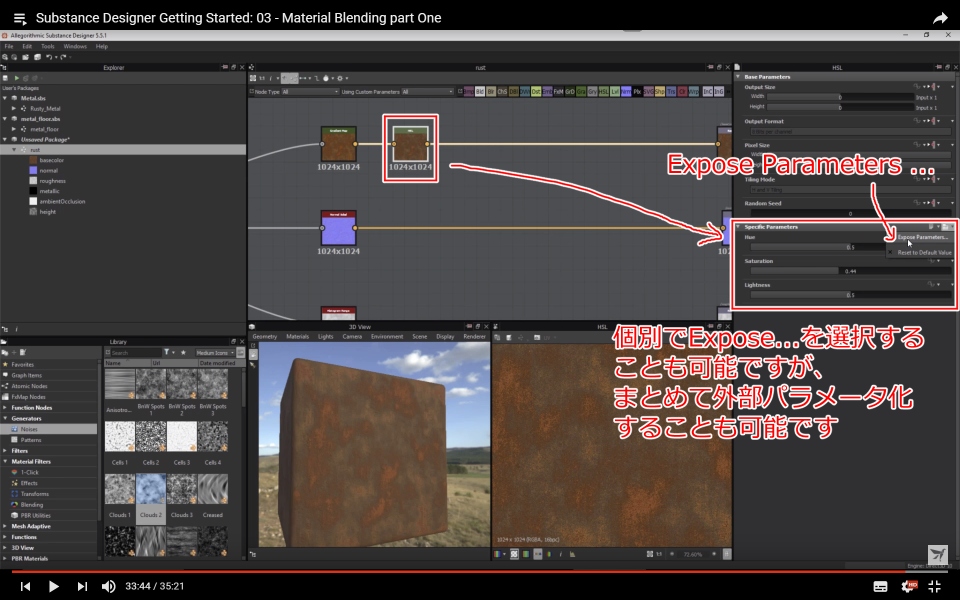Image resolution: width=960 pixels, height=600 pixels.
Task: Toggle the Library favorites star filter
Action: point(183,353)
